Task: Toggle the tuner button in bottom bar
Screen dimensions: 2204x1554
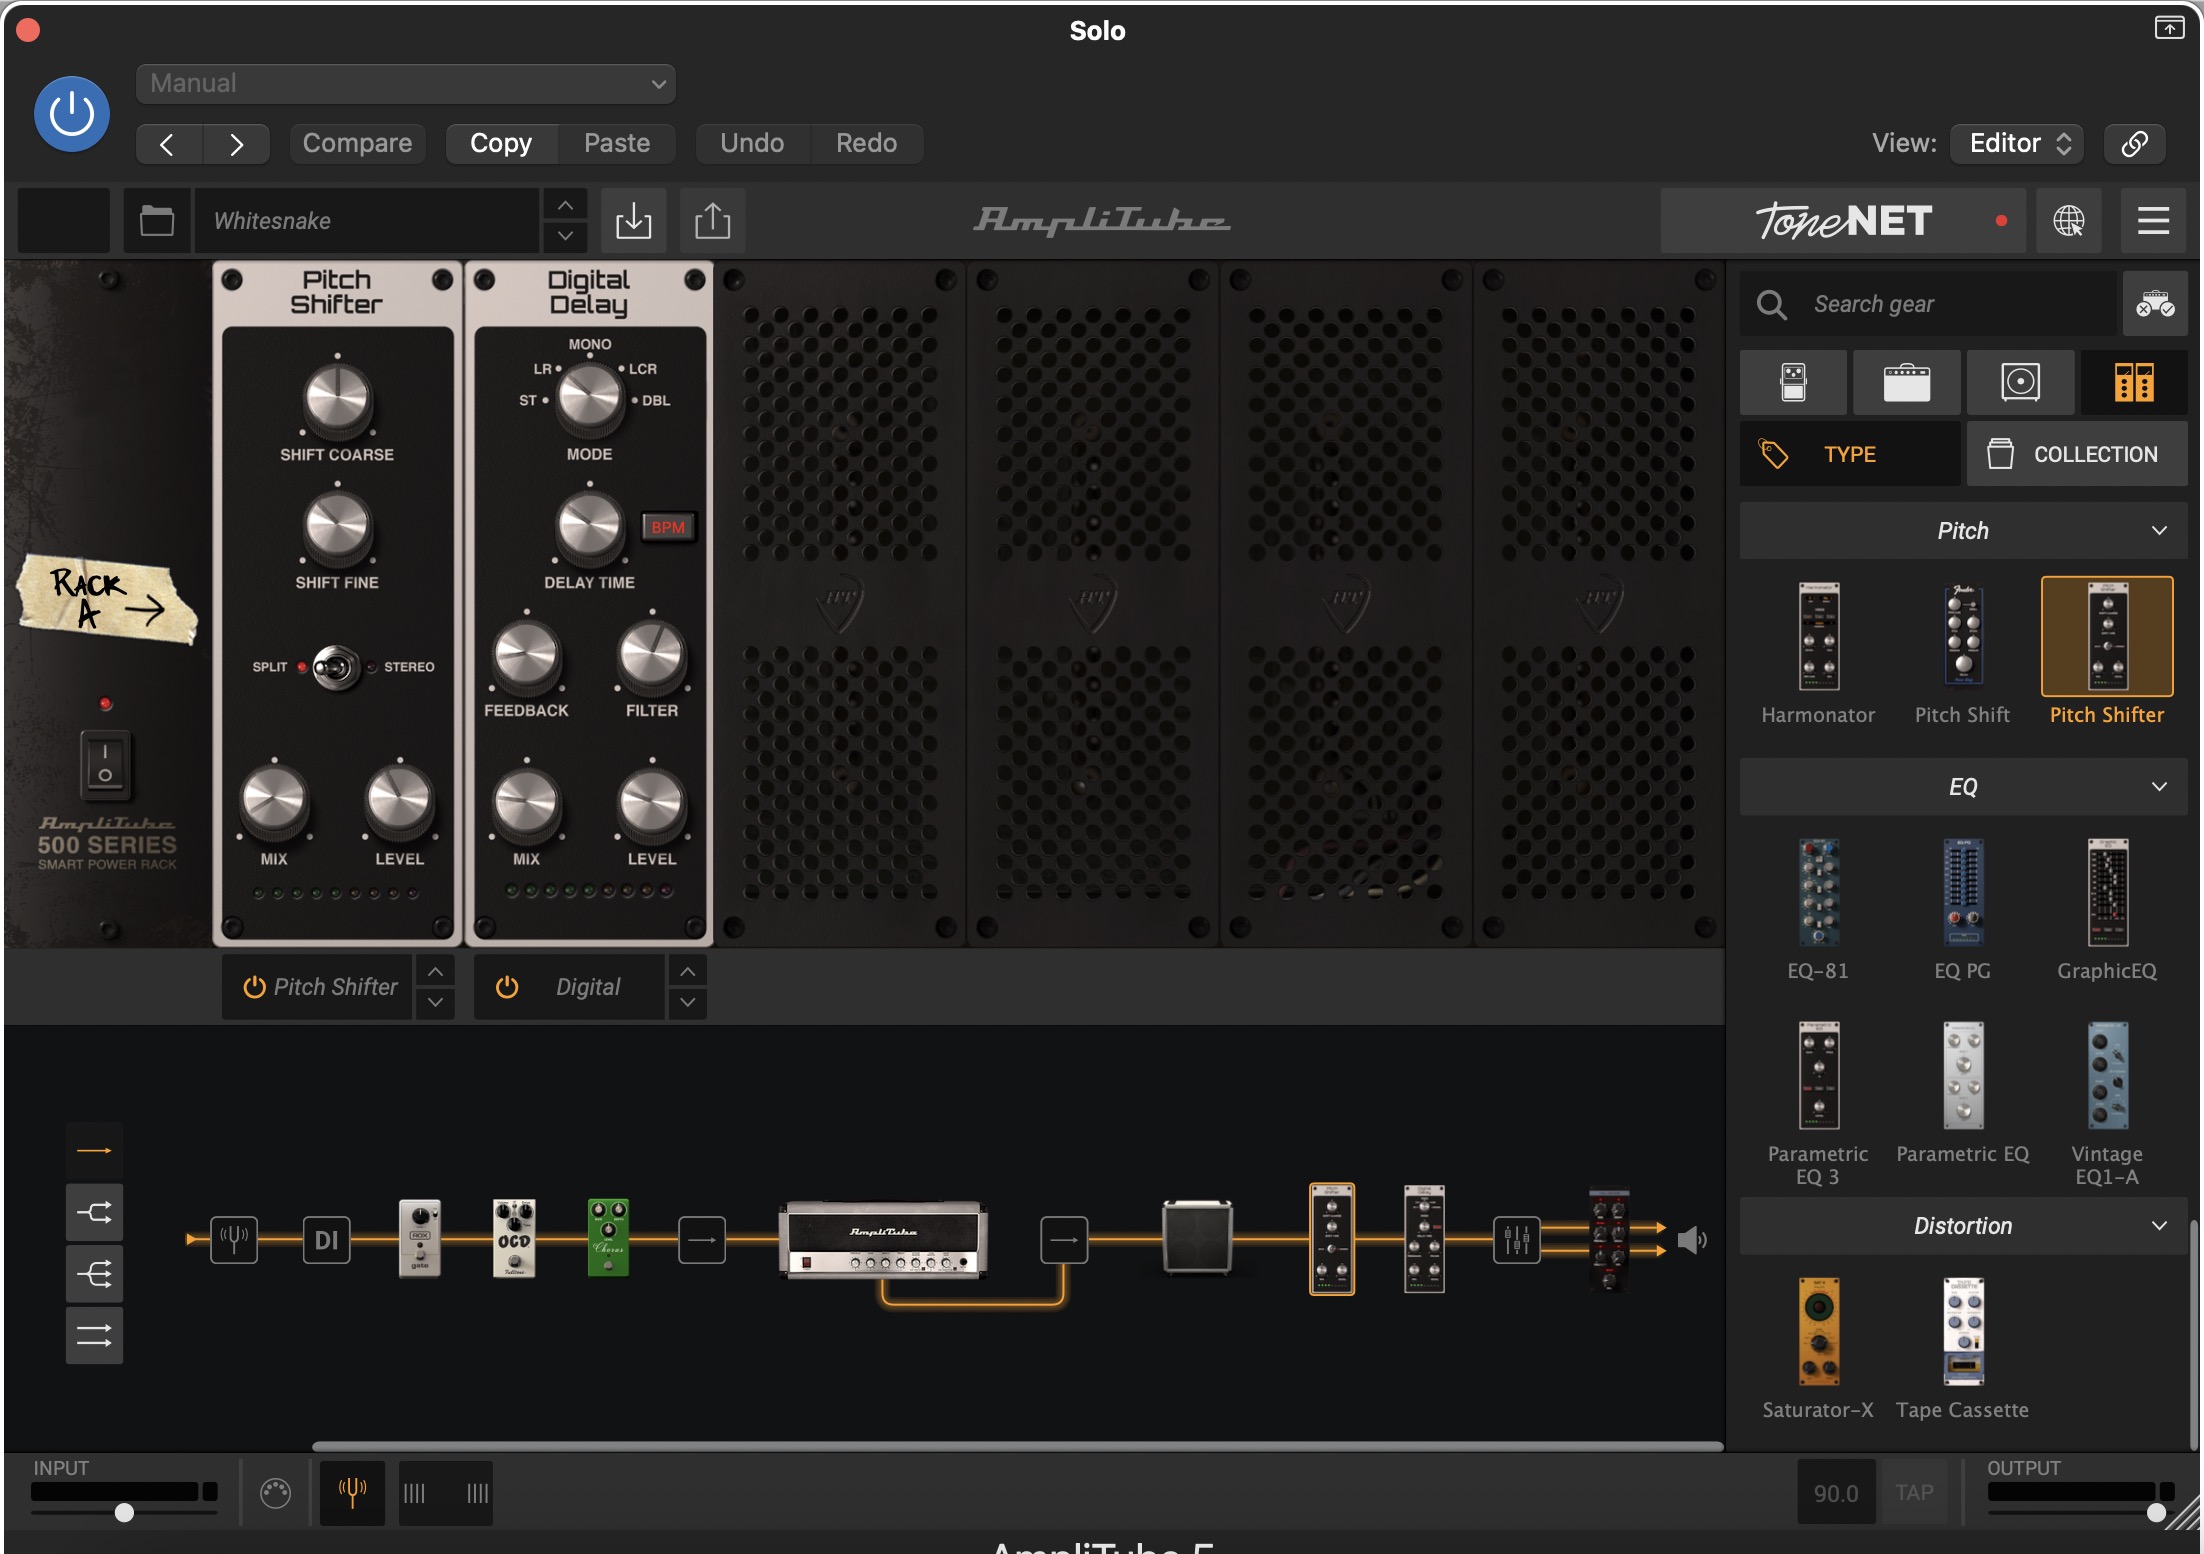Action: (x=352, y=1493)
